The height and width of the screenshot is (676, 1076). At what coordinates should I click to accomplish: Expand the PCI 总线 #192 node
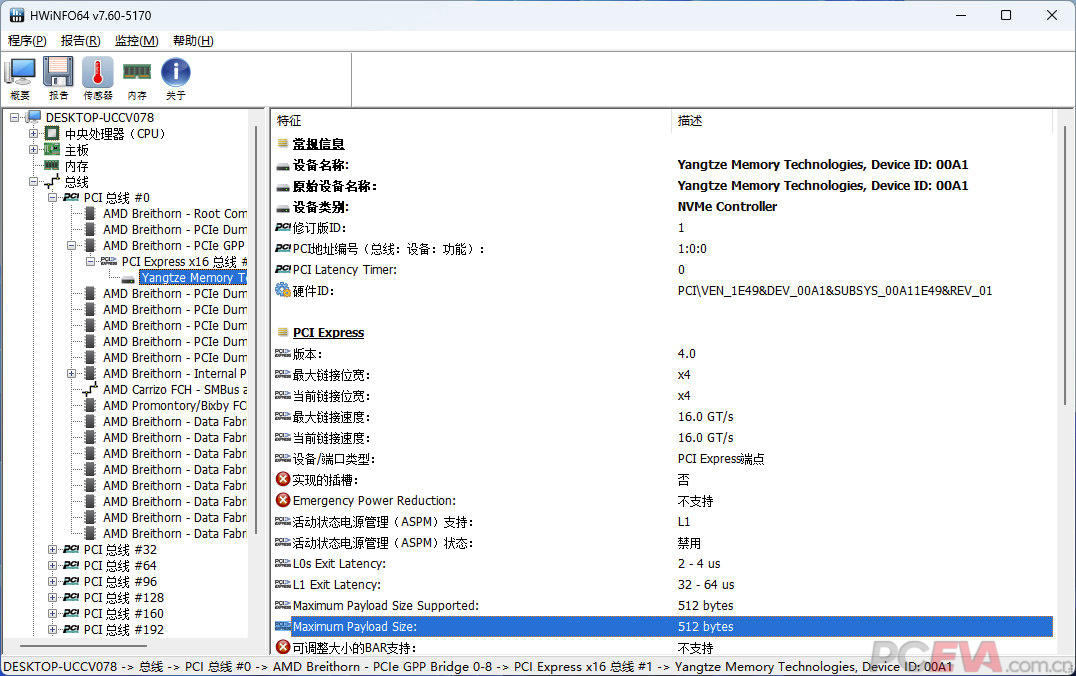click(x=52, y=629)
